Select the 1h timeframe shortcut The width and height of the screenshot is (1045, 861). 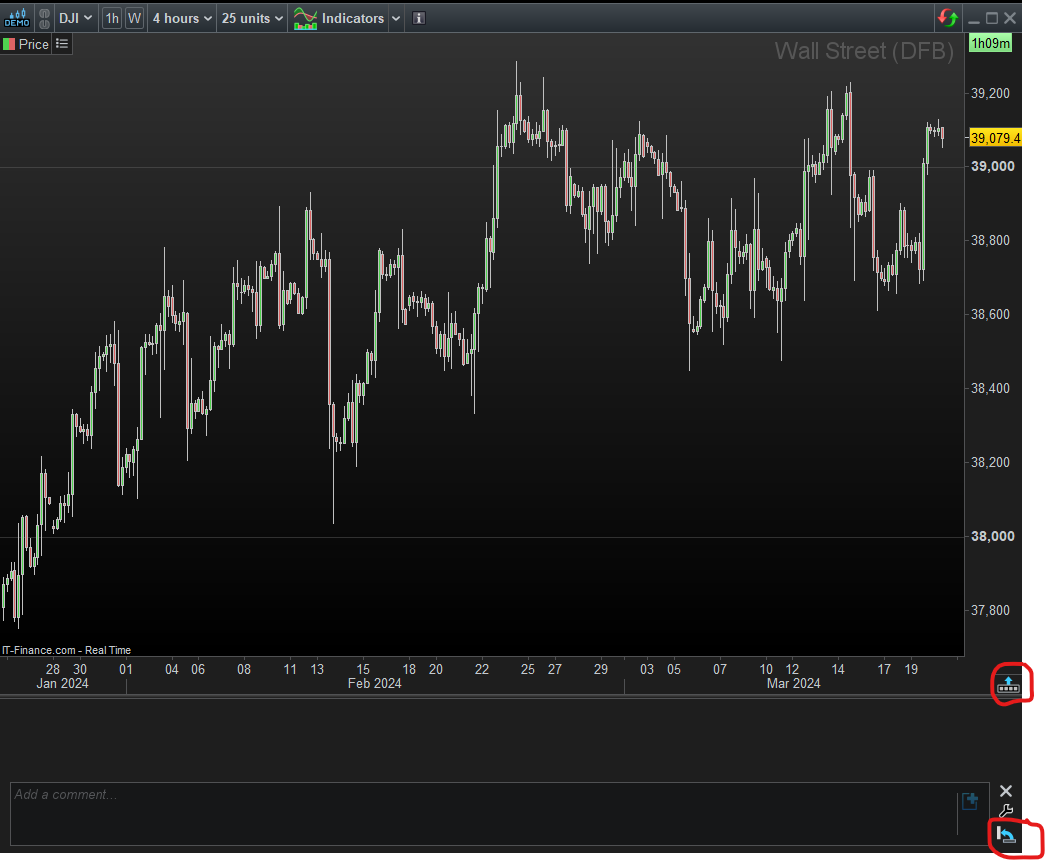(x=112, y=18)
